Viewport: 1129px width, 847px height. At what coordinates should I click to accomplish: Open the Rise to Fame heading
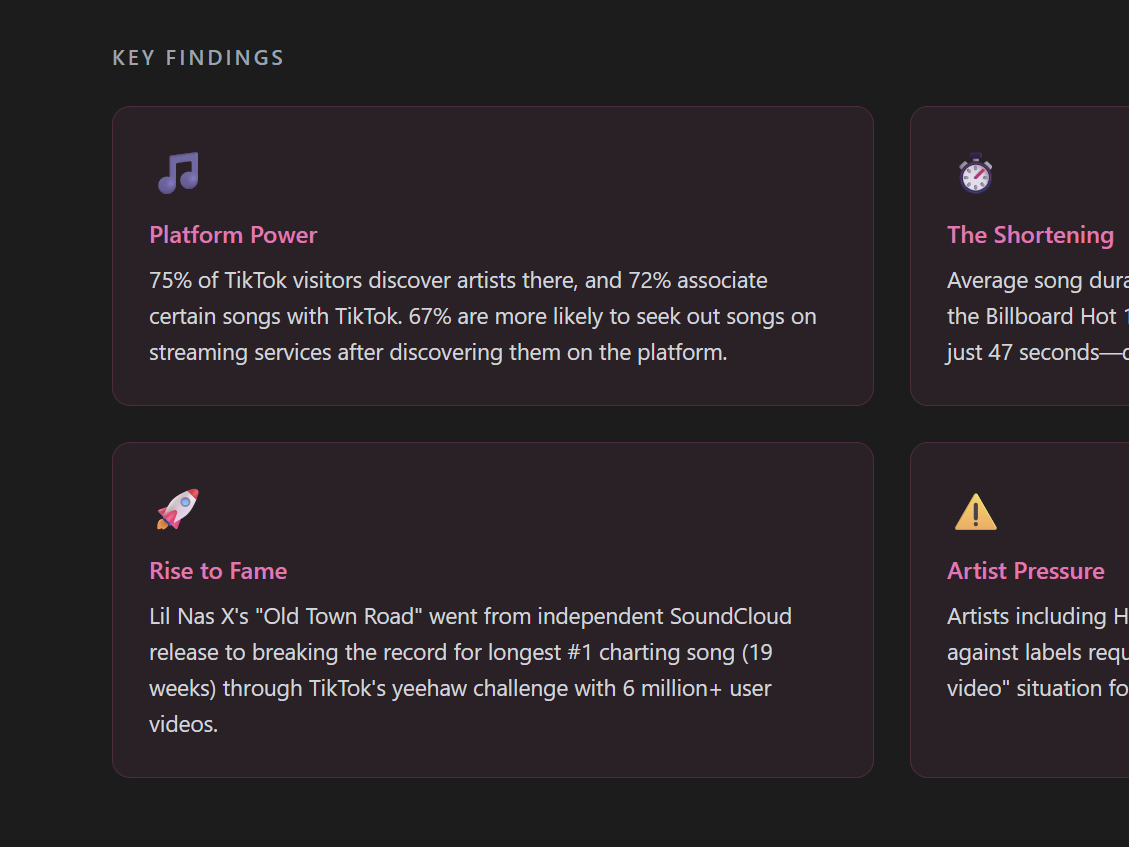pos(218,571)
